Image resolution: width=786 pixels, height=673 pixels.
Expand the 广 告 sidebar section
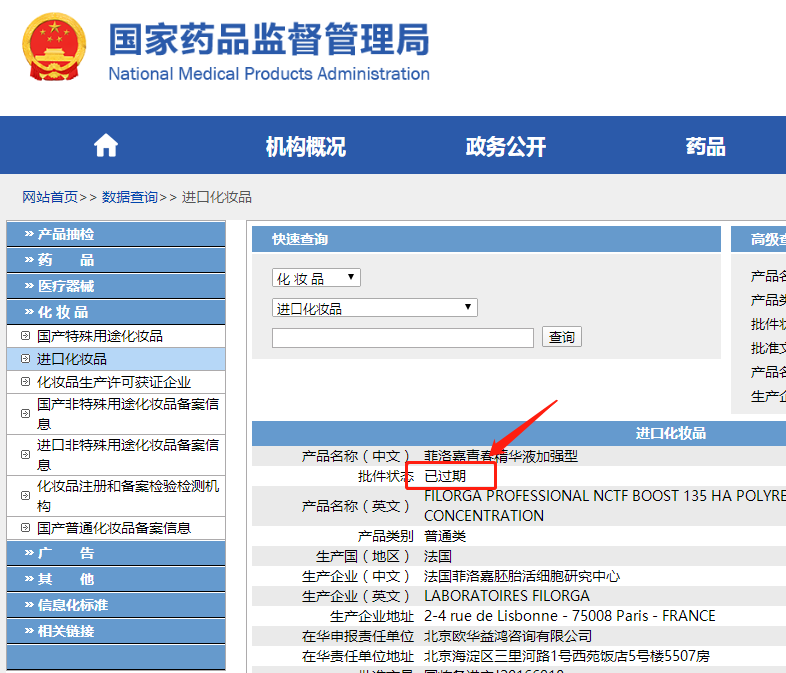[116, 553]
